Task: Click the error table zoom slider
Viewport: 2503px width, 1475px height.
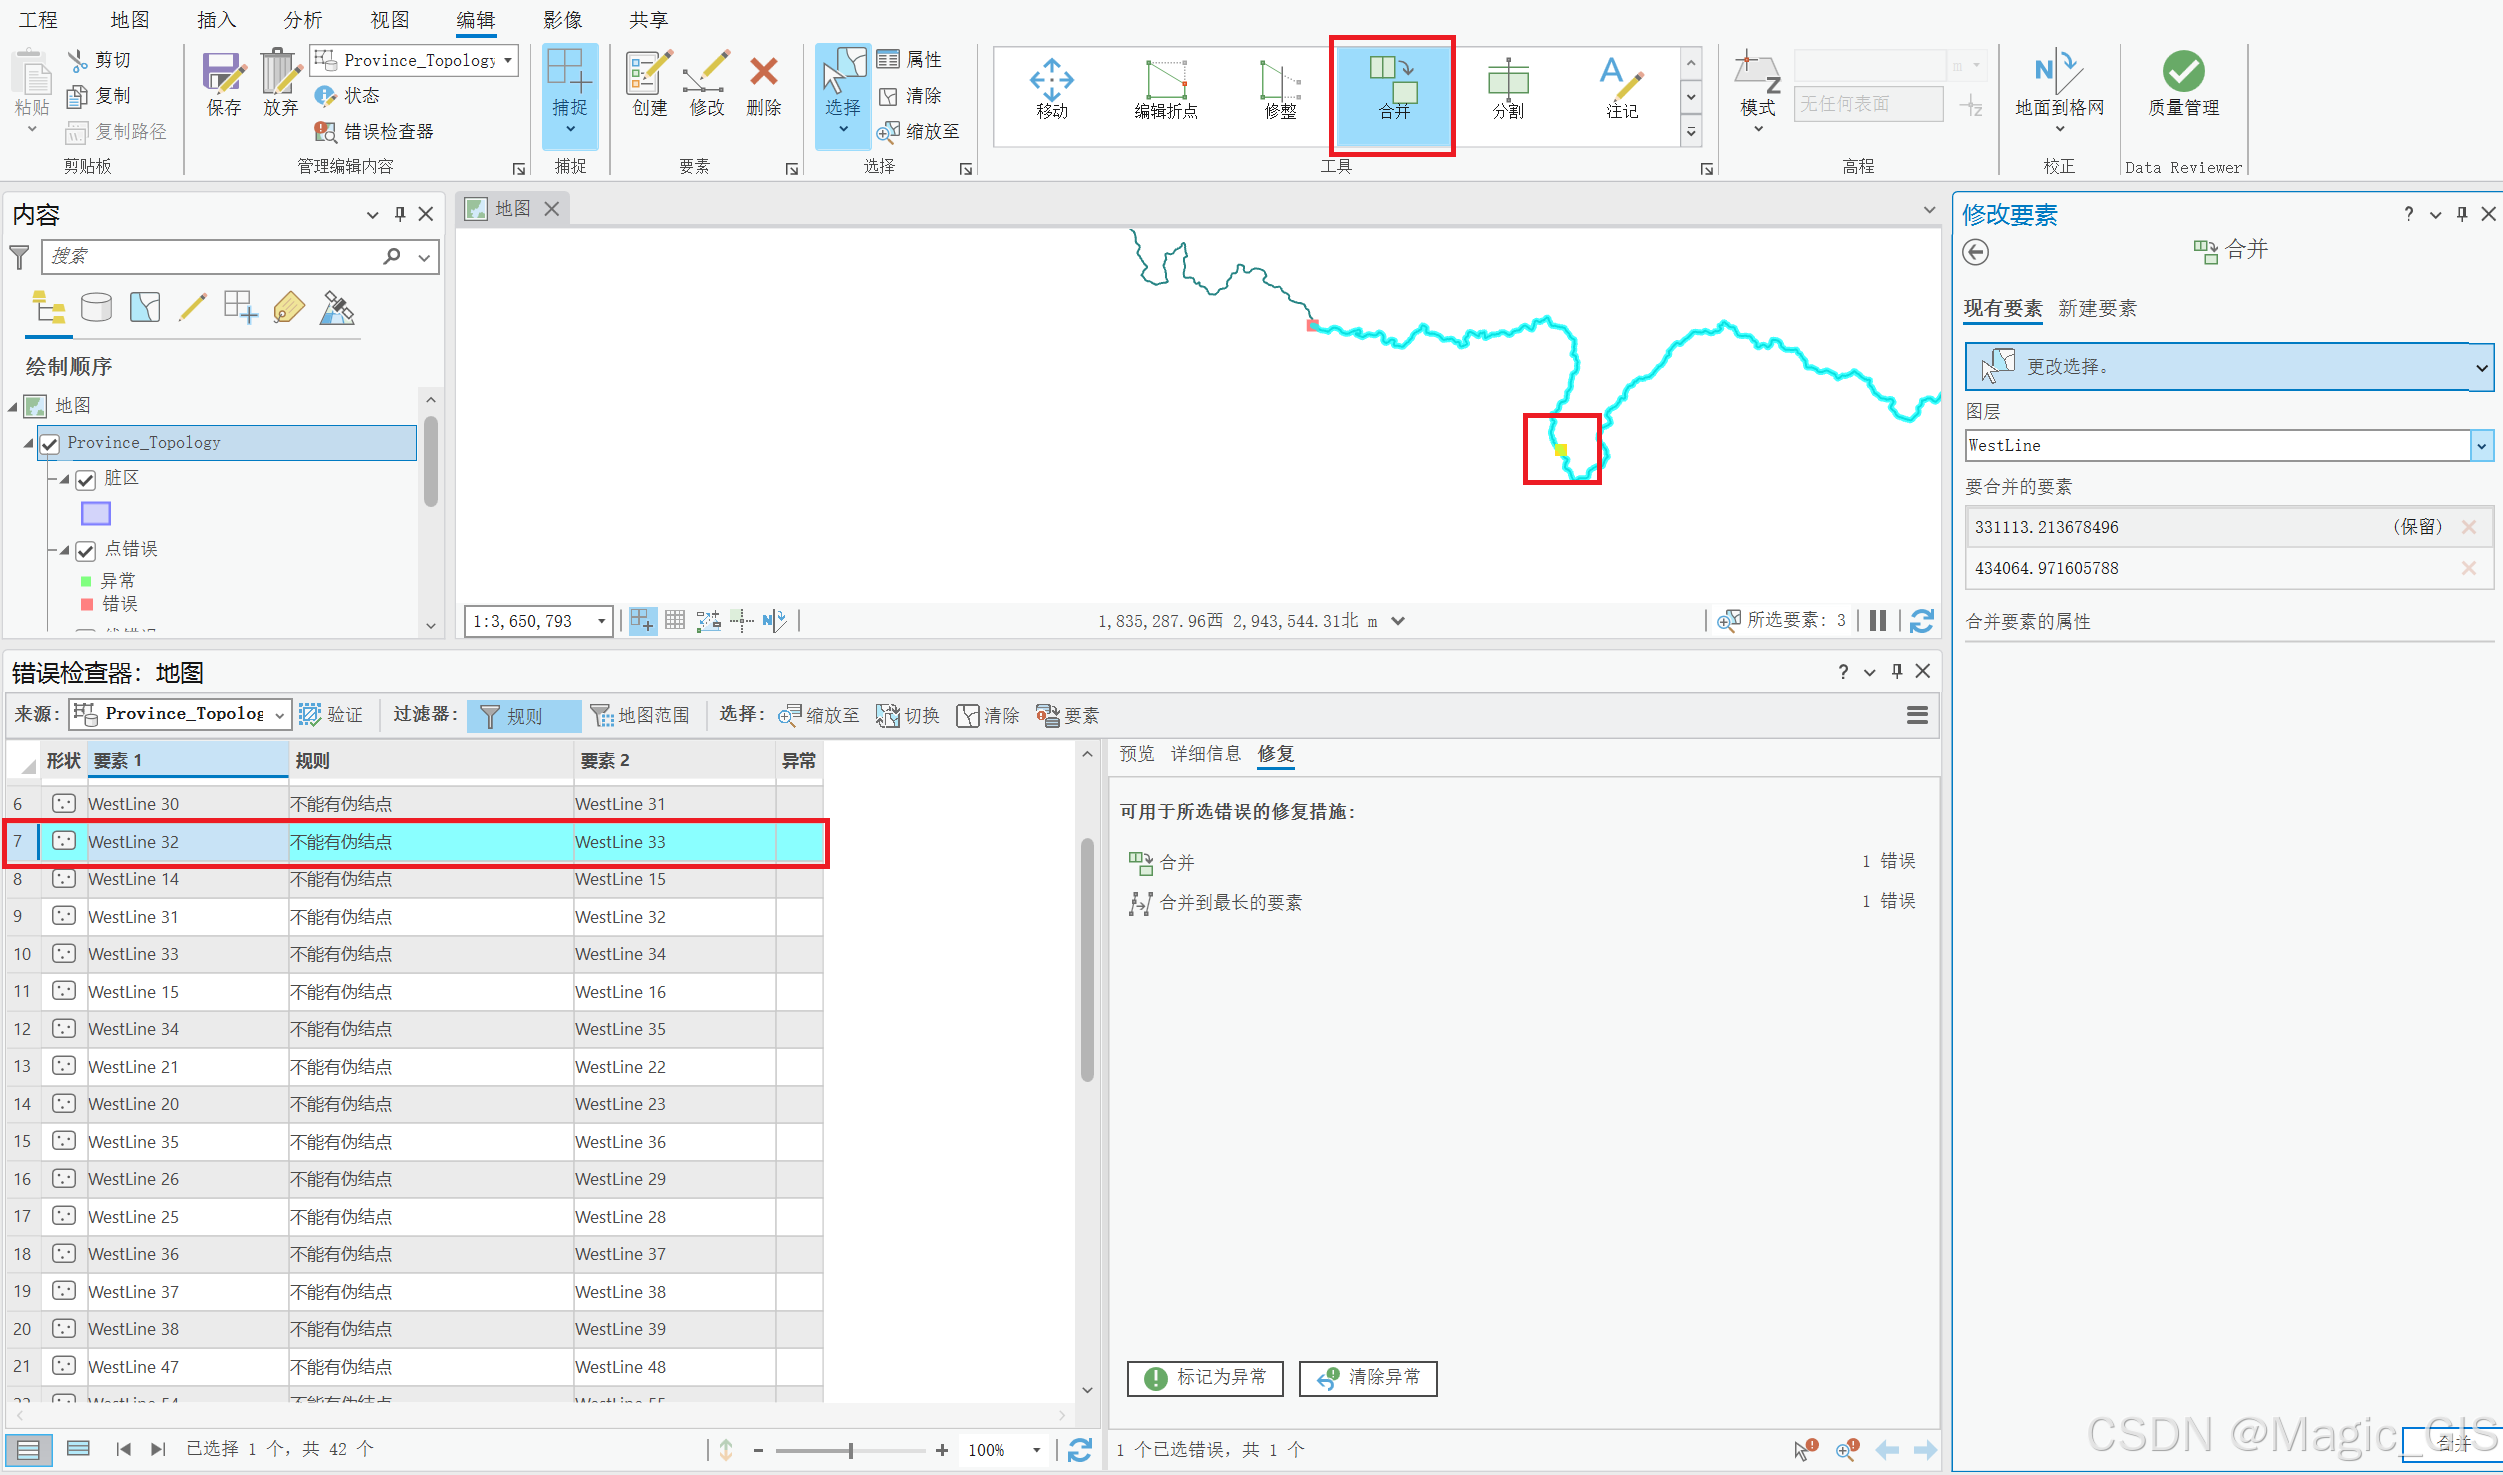Action: click(x=850, y=1450)
